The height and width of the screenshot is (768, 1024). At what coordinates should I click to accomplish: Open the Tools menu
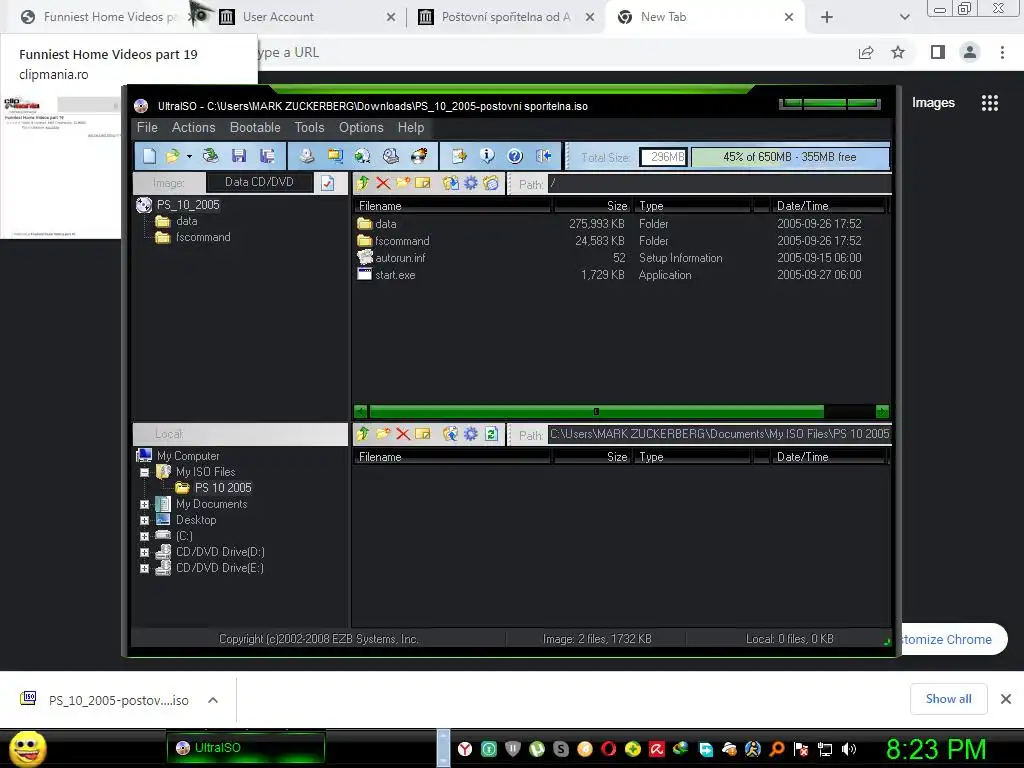click(x=310, y=127)
